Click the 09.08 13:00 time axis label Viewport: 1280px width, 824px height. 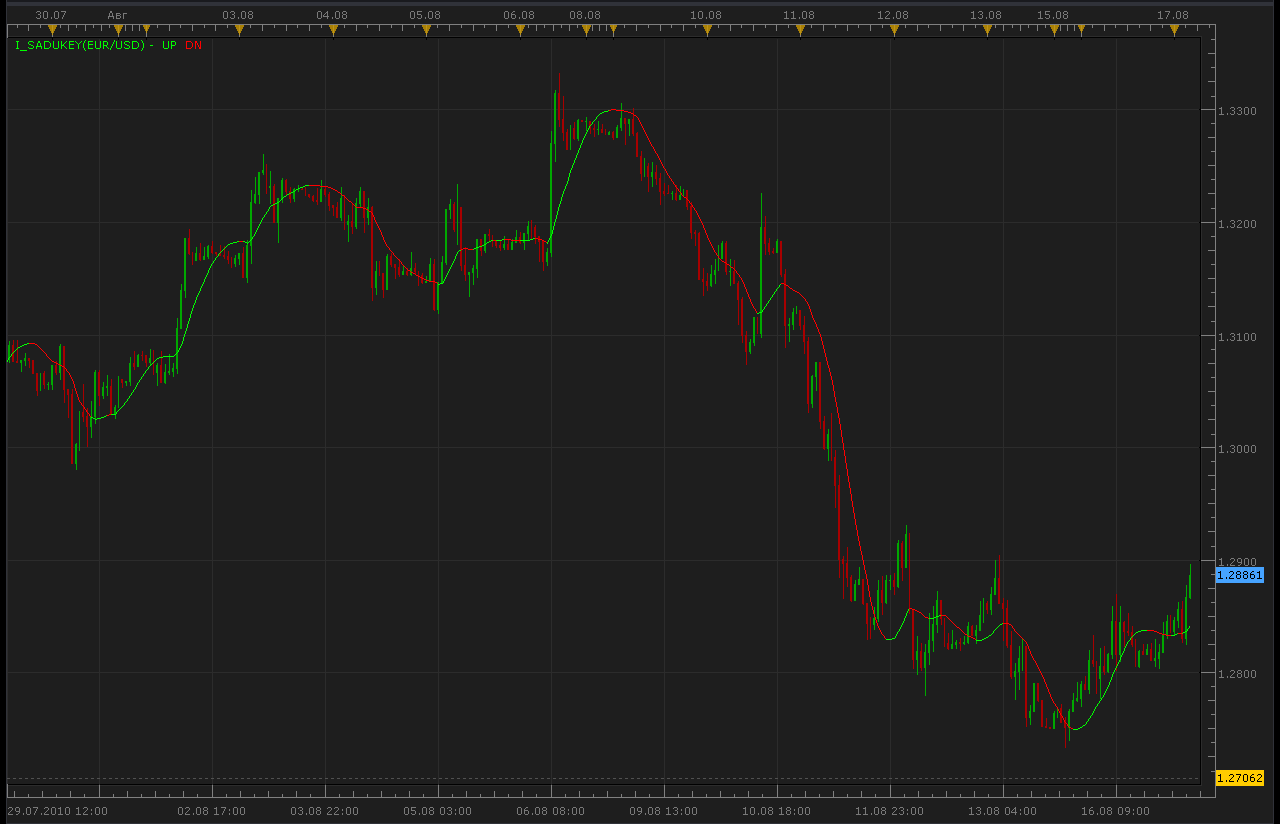coord(664,810)
